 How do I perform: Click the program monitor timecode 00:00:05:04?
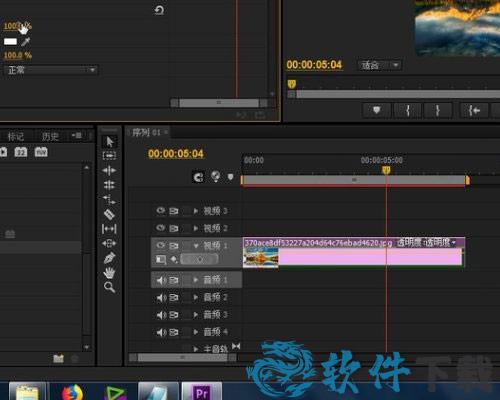tap(314, 65)
